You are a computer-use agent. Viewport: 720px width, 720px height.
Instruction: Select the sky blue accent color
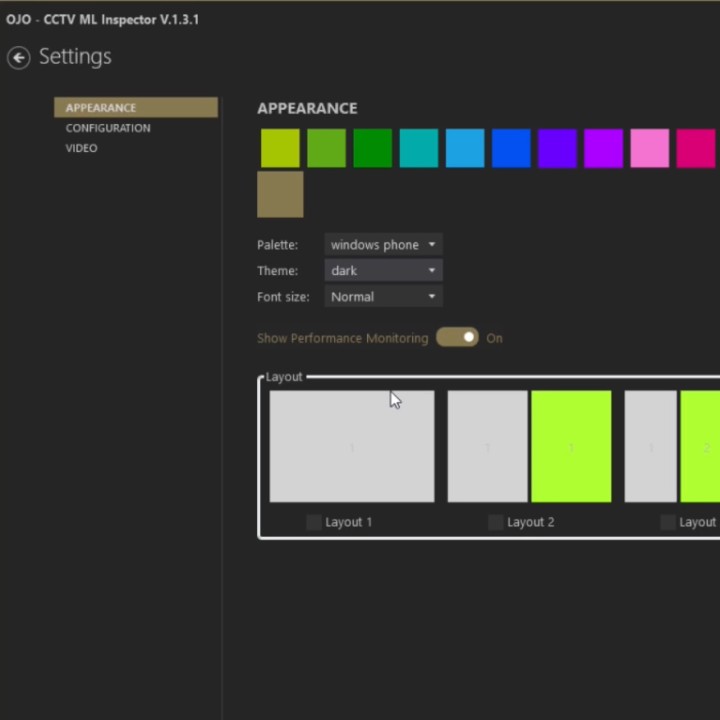(465, 149)
